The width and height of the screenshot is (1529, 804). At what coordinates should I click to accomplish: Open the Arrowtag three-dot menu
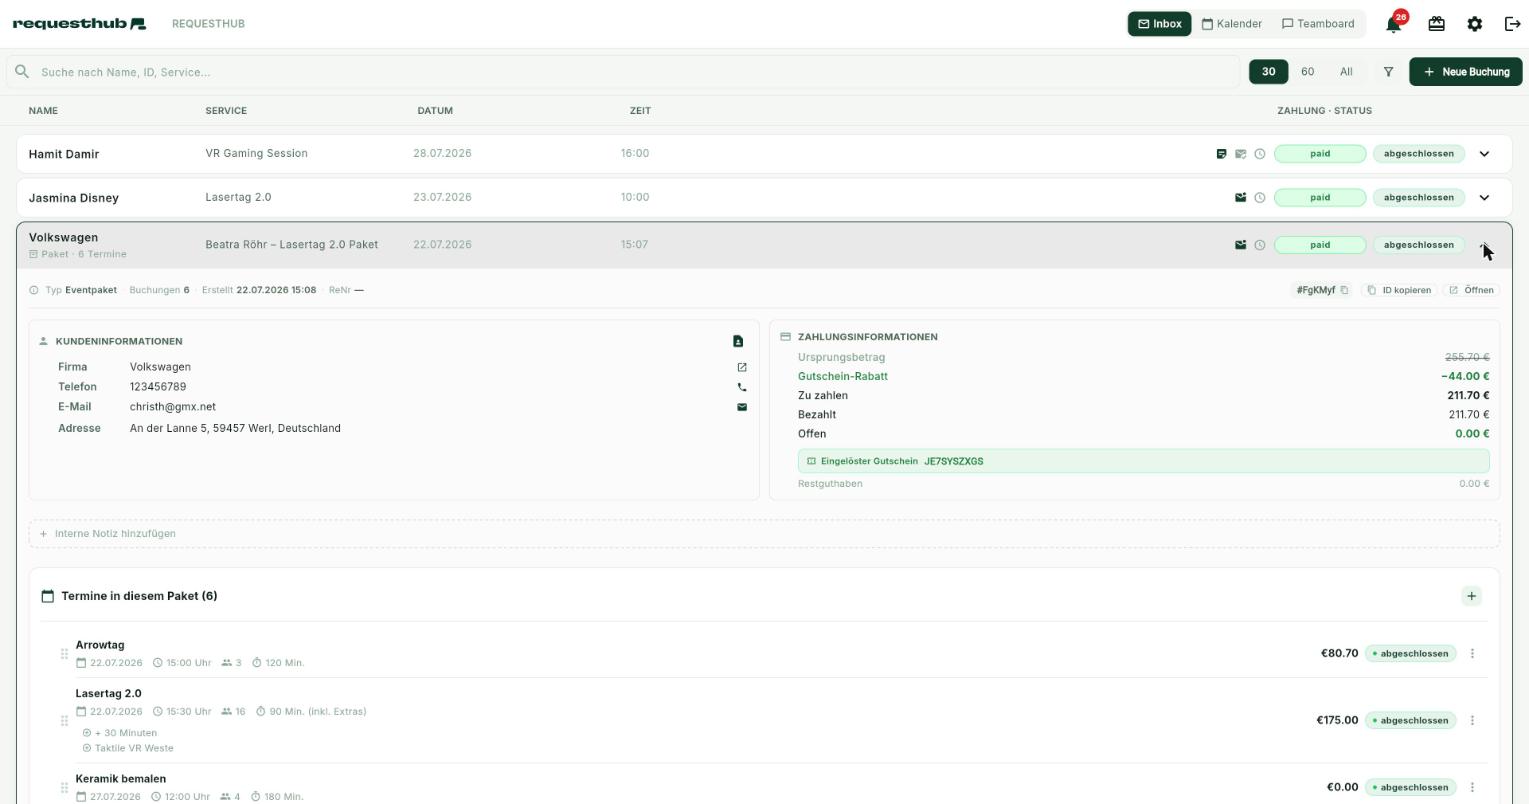(1472, 654)
